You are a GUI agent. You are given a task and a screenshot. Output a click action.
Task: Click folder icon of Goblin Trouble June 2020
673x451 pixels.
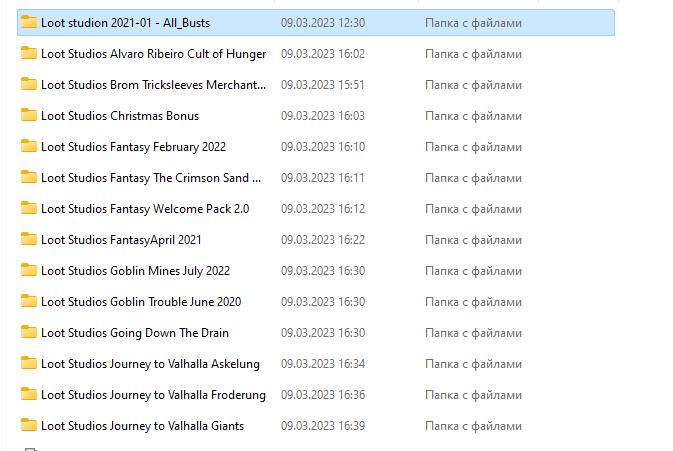pyautogui.click(x=29, y=301)
